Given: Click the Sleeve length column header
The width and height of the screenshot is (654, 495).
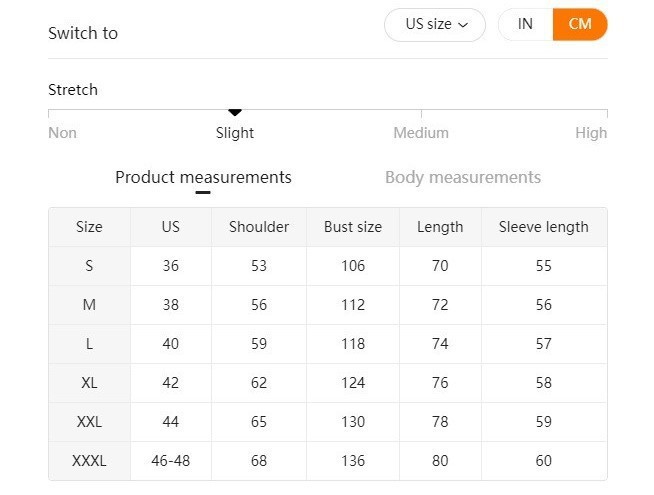Looking at the screenshot, I should click(543, 227).
